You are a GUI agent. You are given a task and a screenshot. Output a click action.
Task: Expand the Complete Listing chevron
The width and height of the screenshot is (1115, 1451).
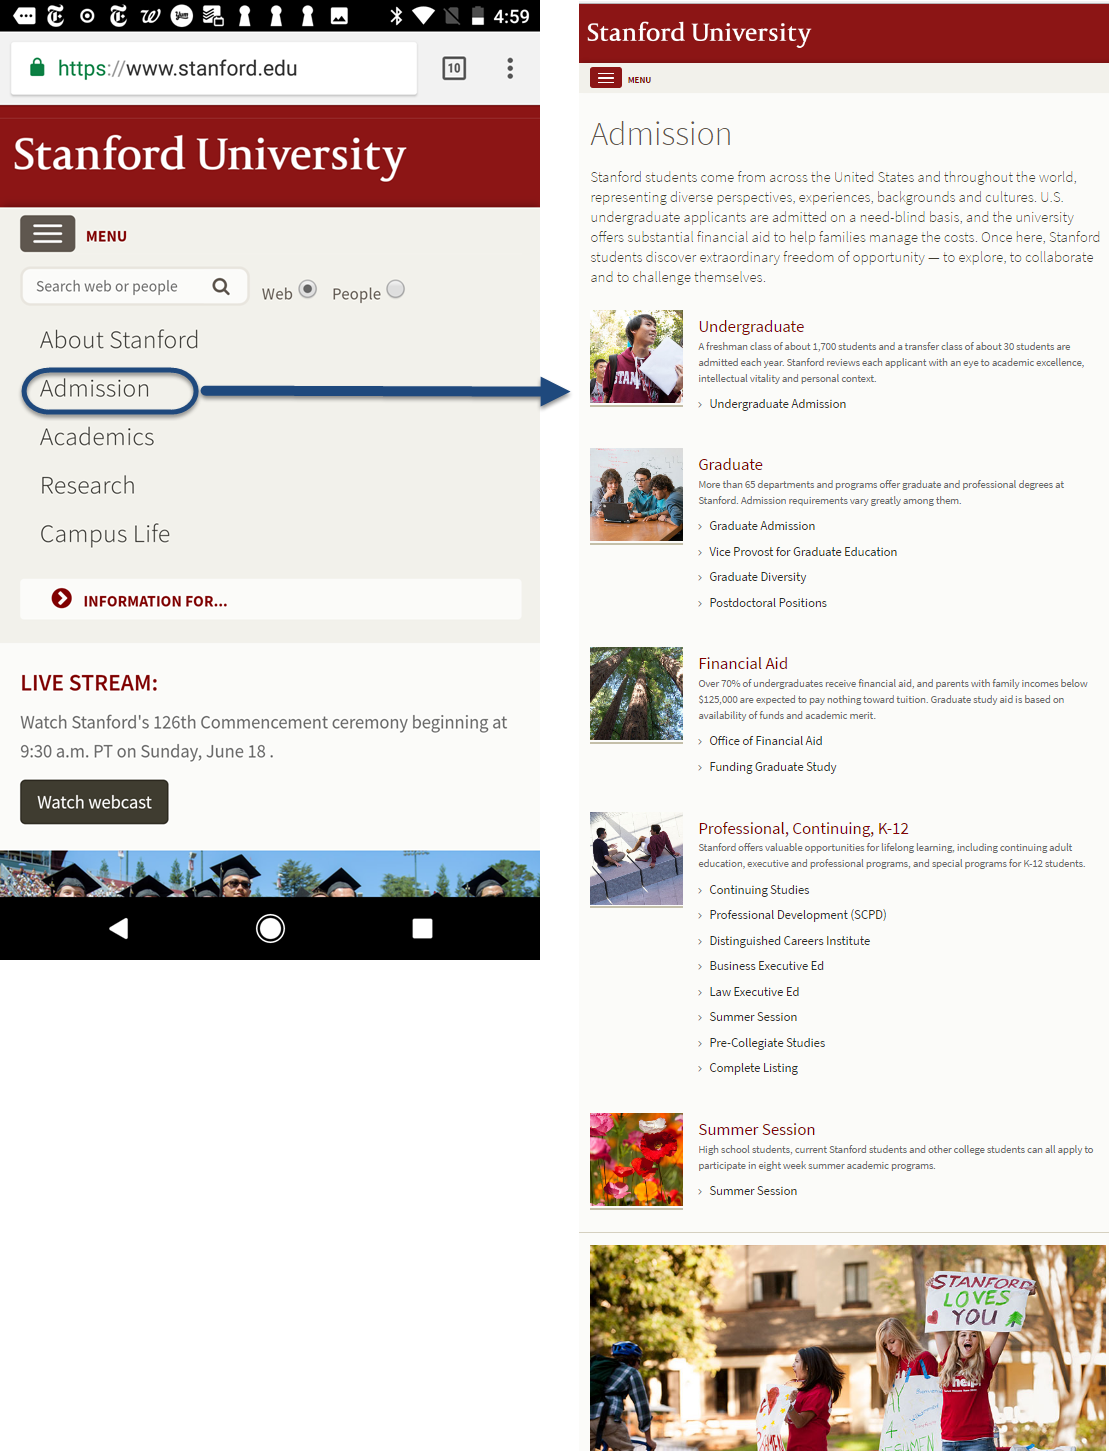pos(700,1068)
